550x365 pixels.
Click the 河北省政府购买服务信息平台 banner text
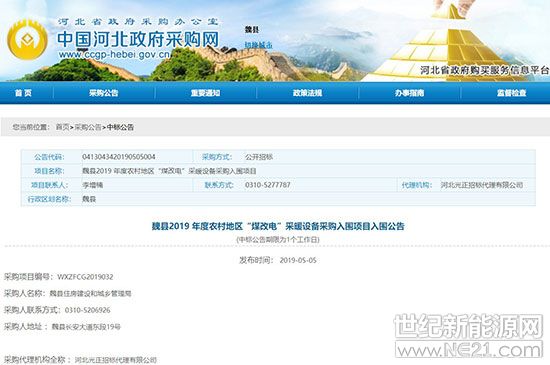484,70
